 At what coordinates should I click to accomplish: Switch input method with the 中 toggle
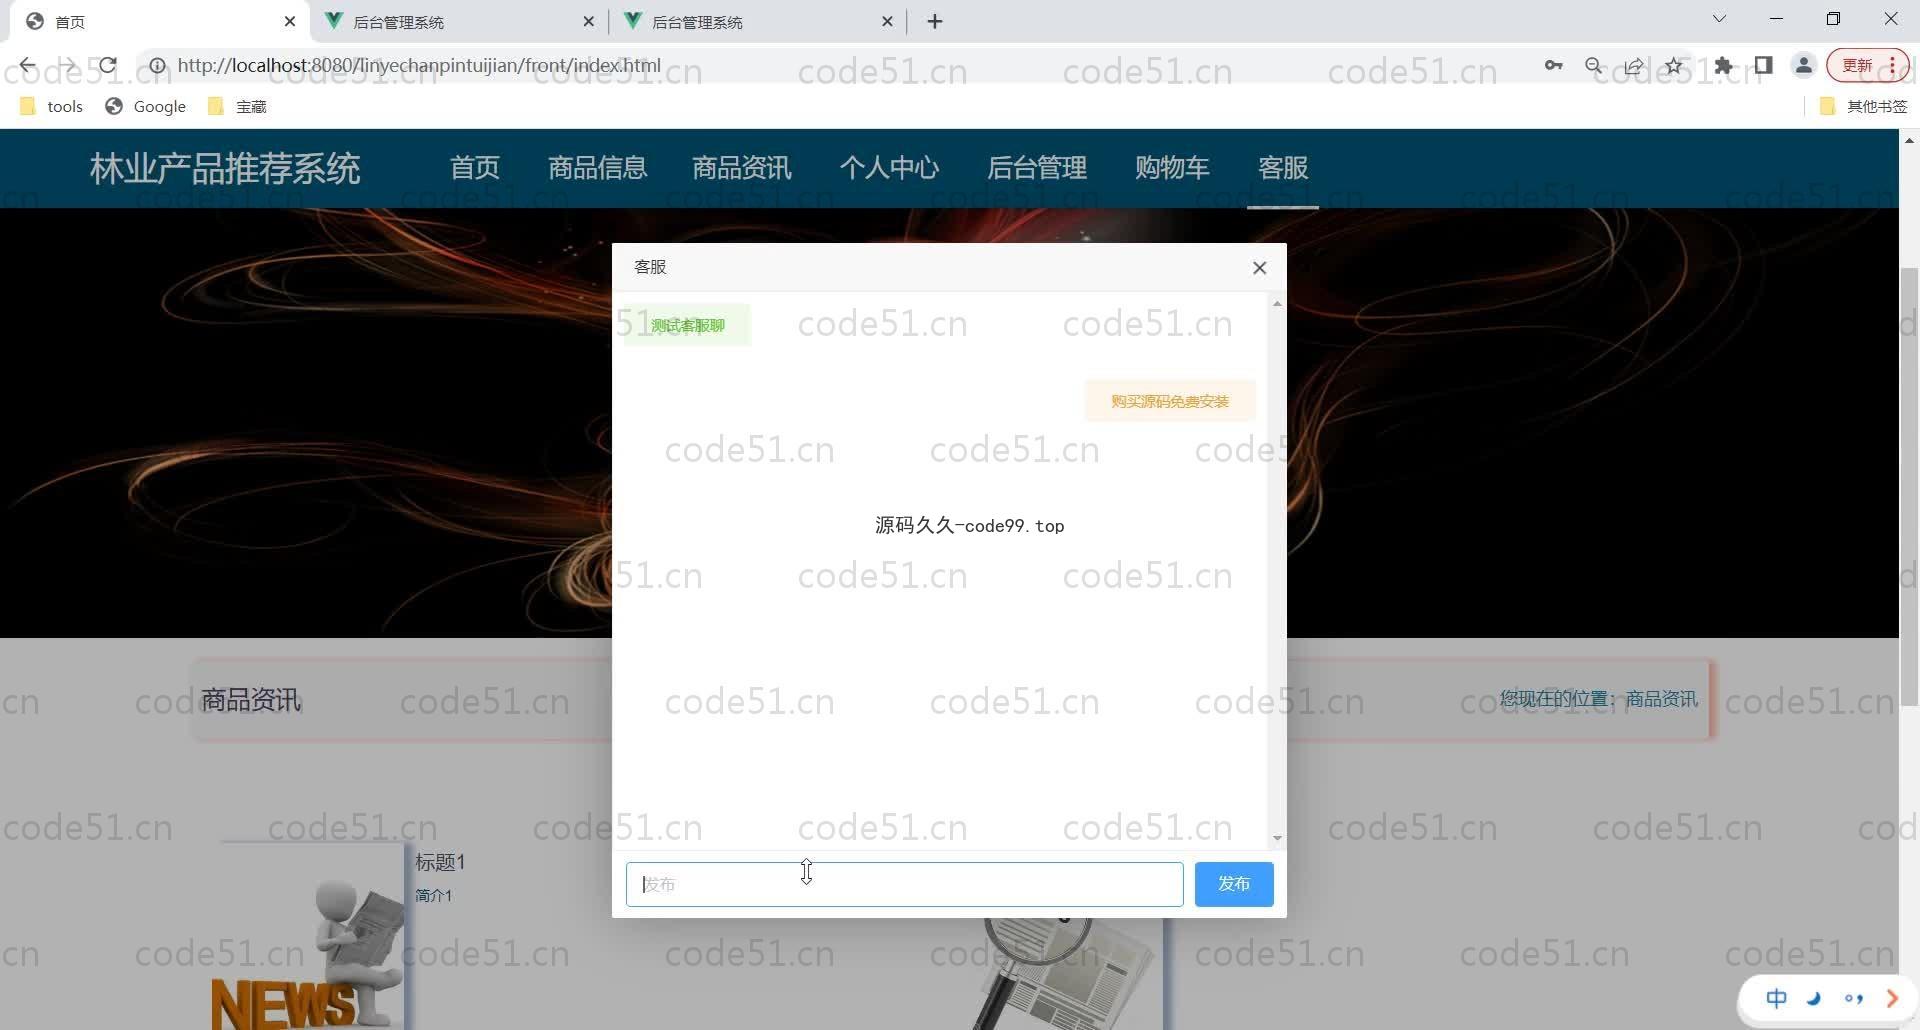click(1776, 998)
